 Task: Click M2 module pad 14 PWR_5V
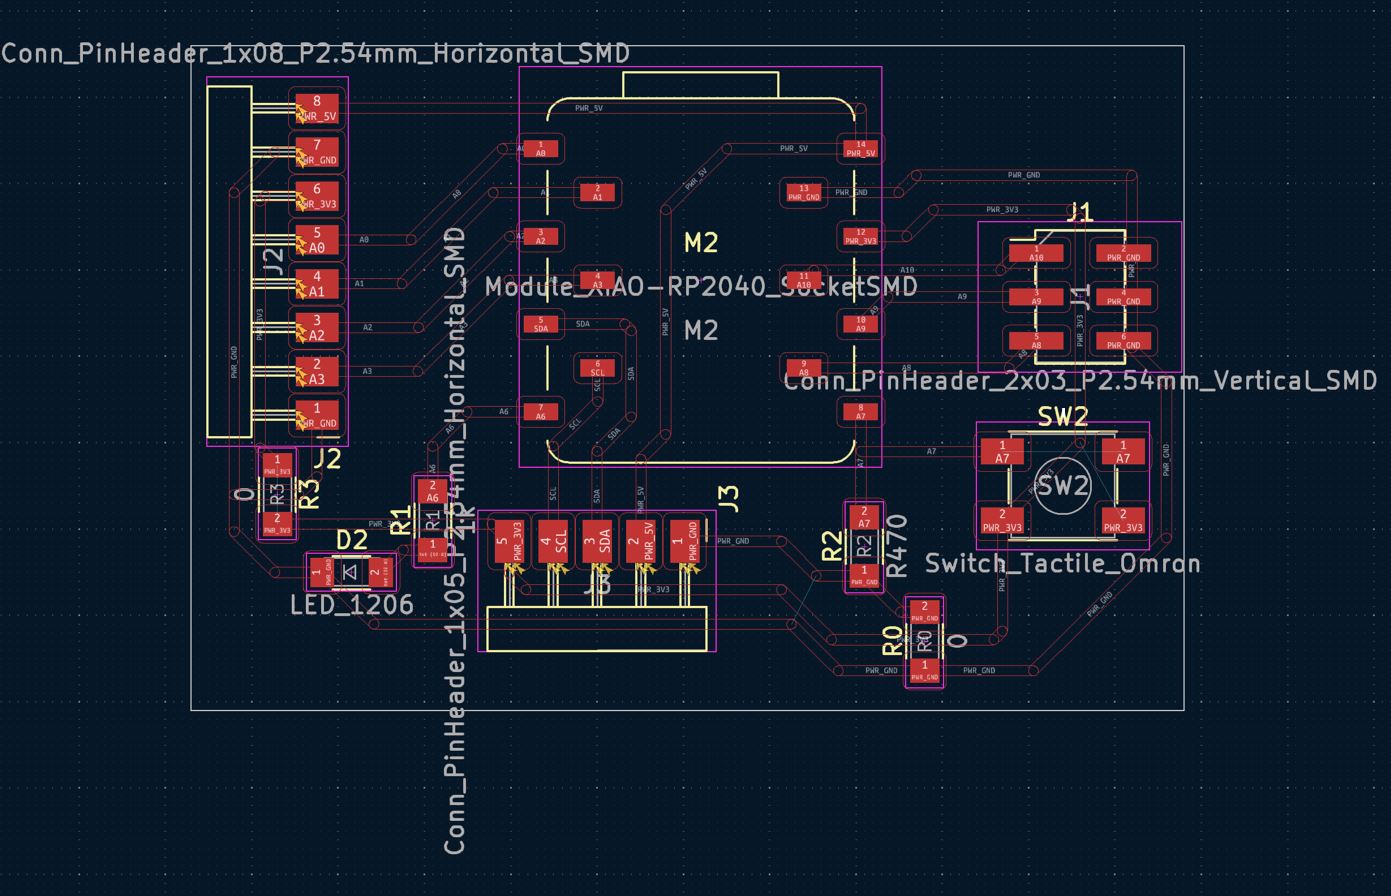tap(860, 149)
